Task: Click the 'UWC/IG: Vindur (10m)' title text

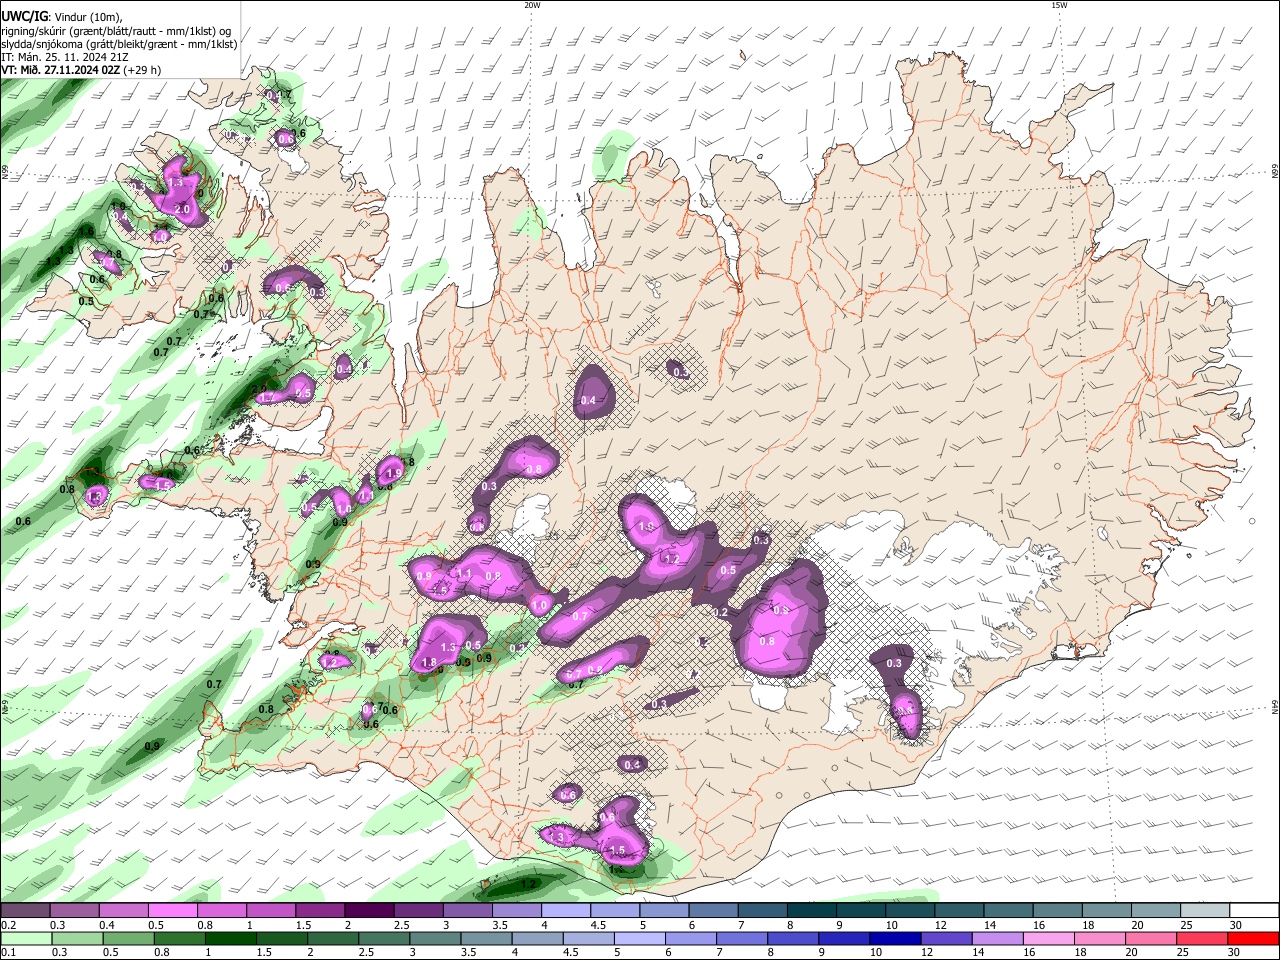Action: coord(61,17)
